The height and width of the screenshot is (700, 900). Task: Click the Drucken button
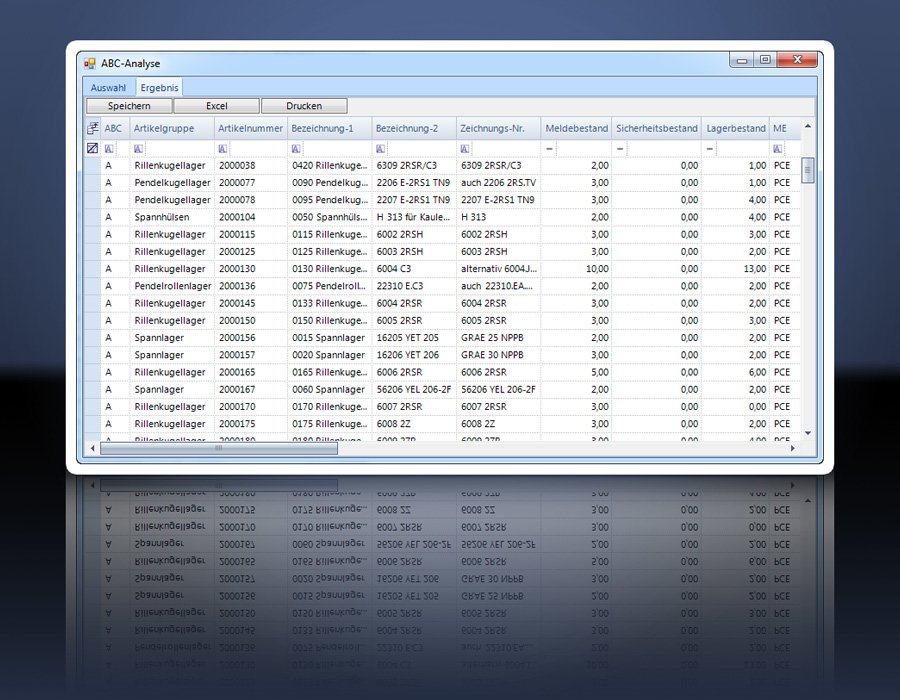click(x=304, y=105)
